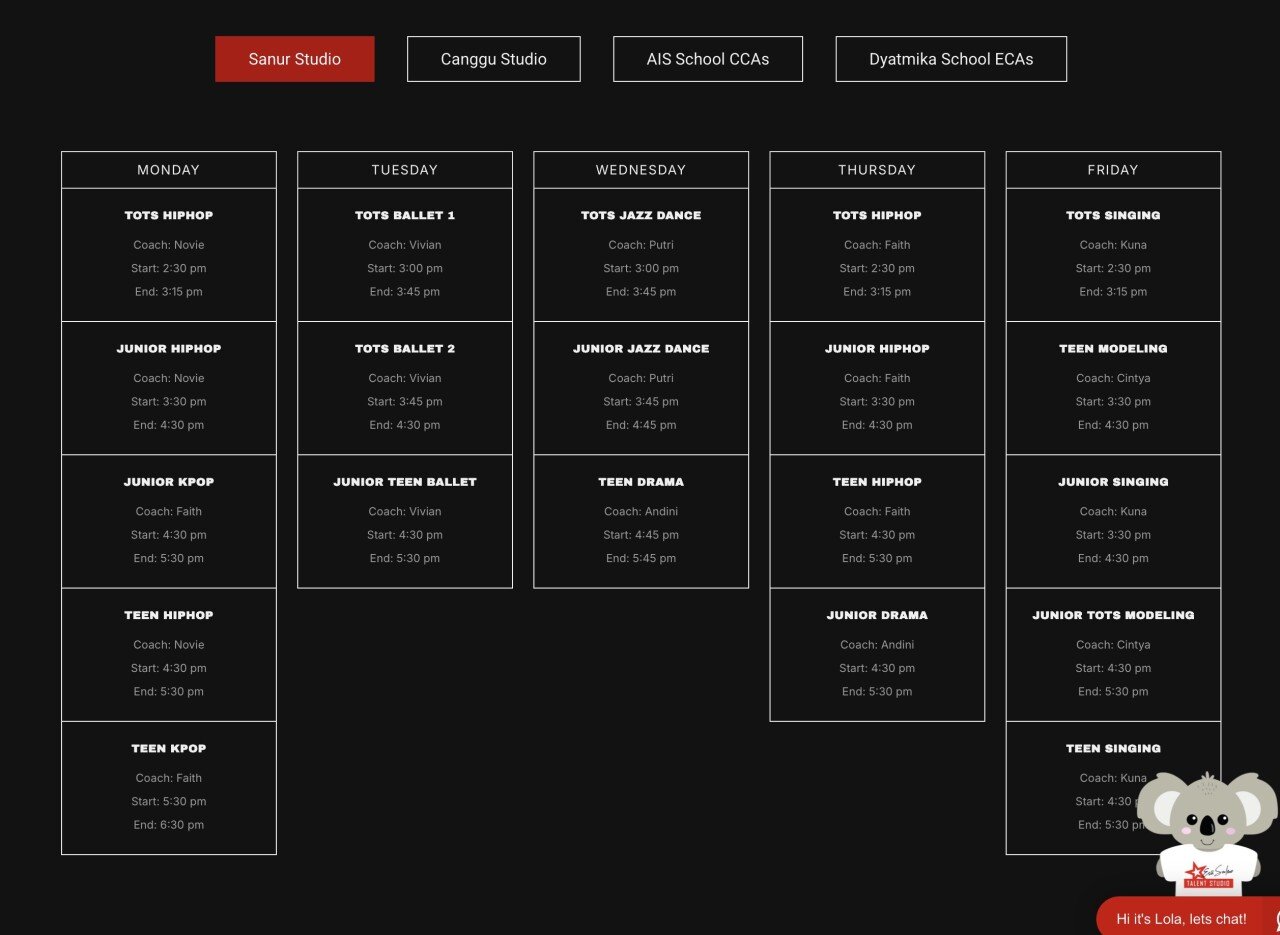Select the TEEN MODELING class title
This screenshot has height=935, width=1280.
(x=1113, y=349)
